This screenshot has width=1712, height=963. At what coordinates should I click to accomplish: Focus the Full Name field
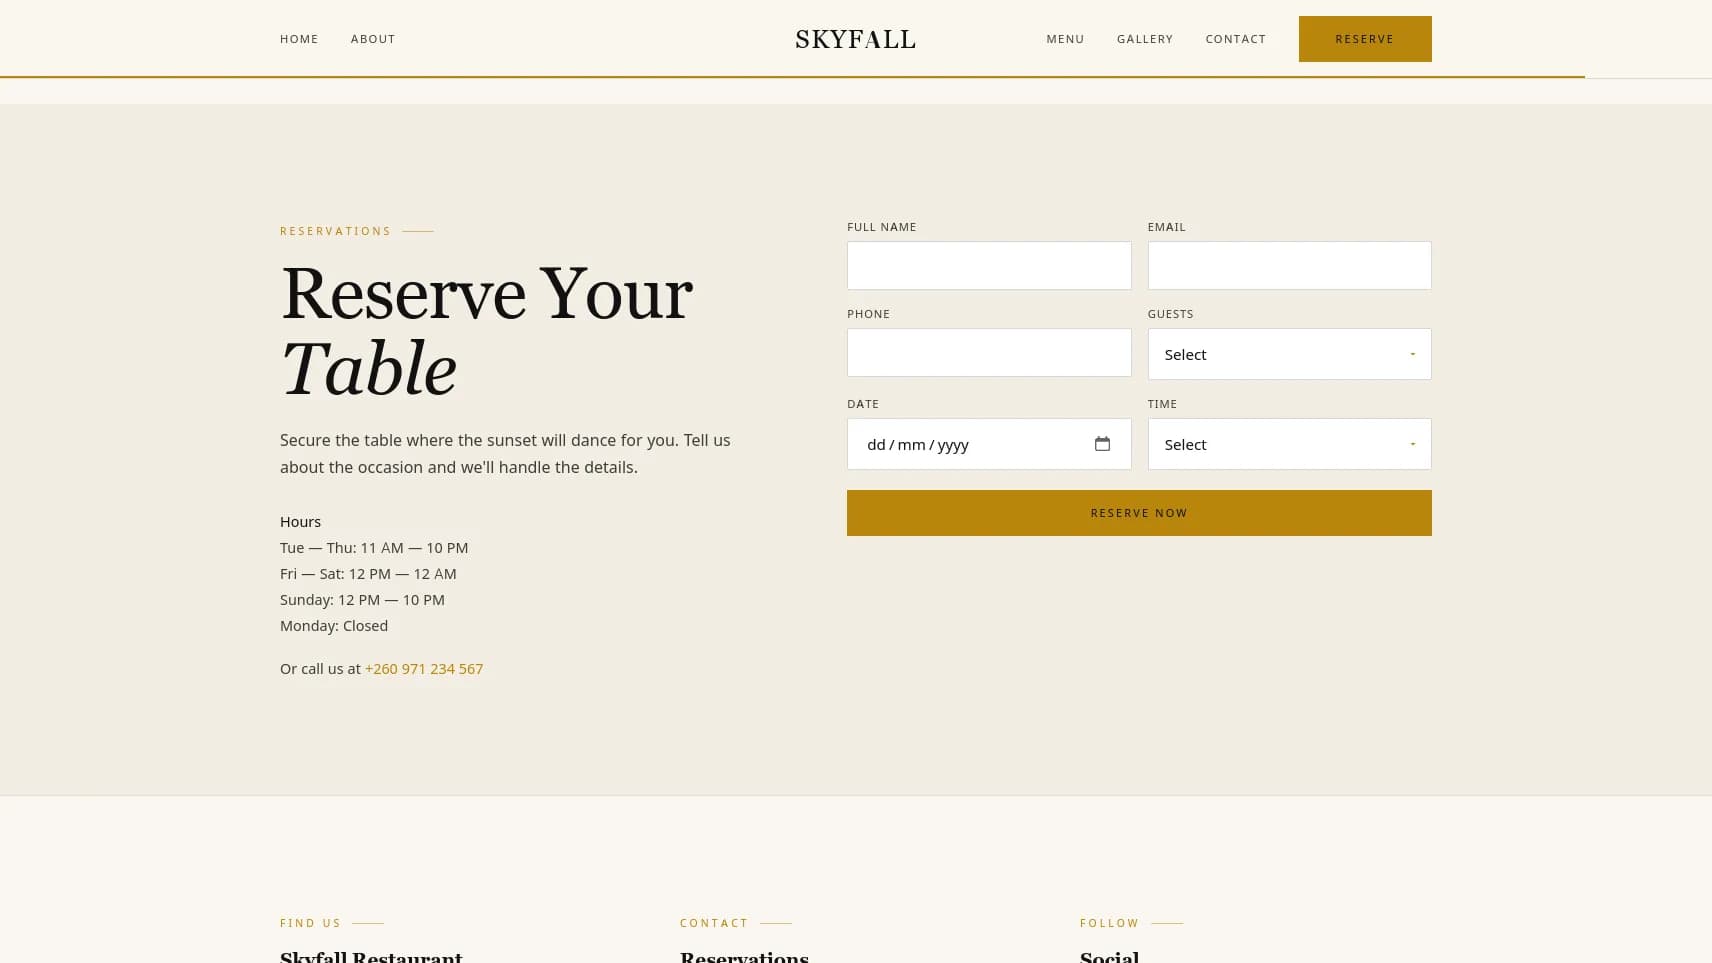(x=989, y=266)
